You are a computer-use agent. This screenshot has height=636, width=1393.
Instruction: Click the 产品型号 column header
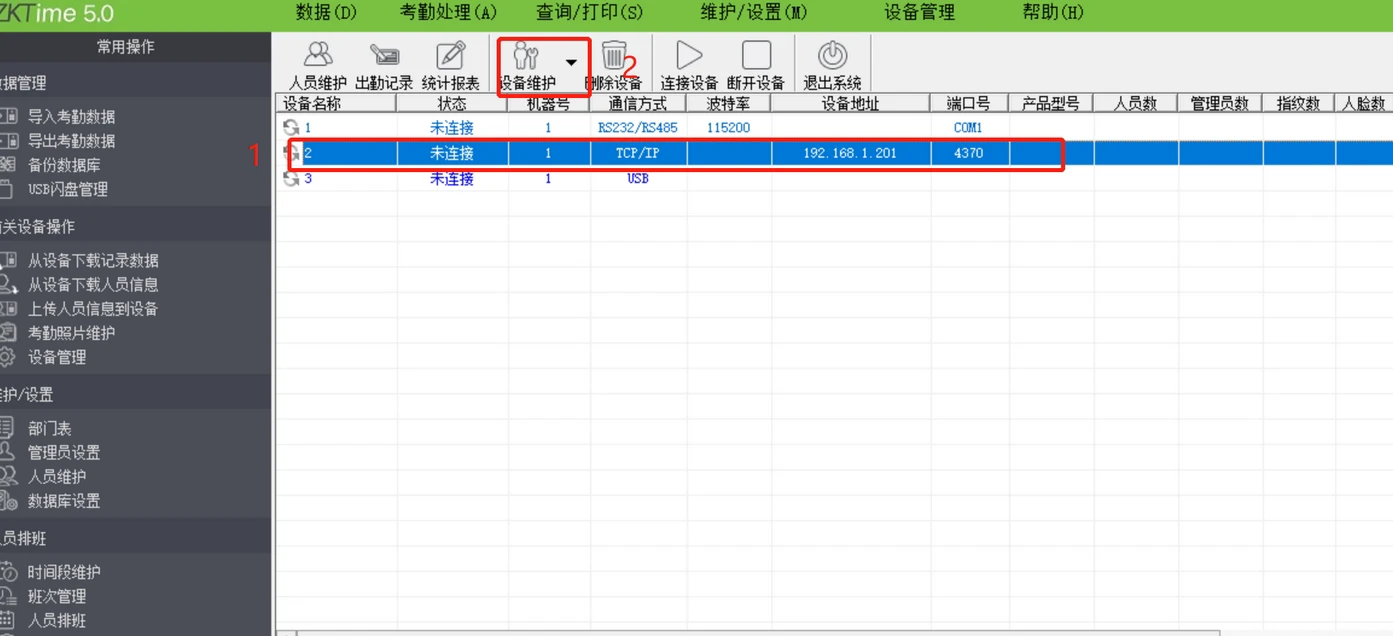point(1051,103)
